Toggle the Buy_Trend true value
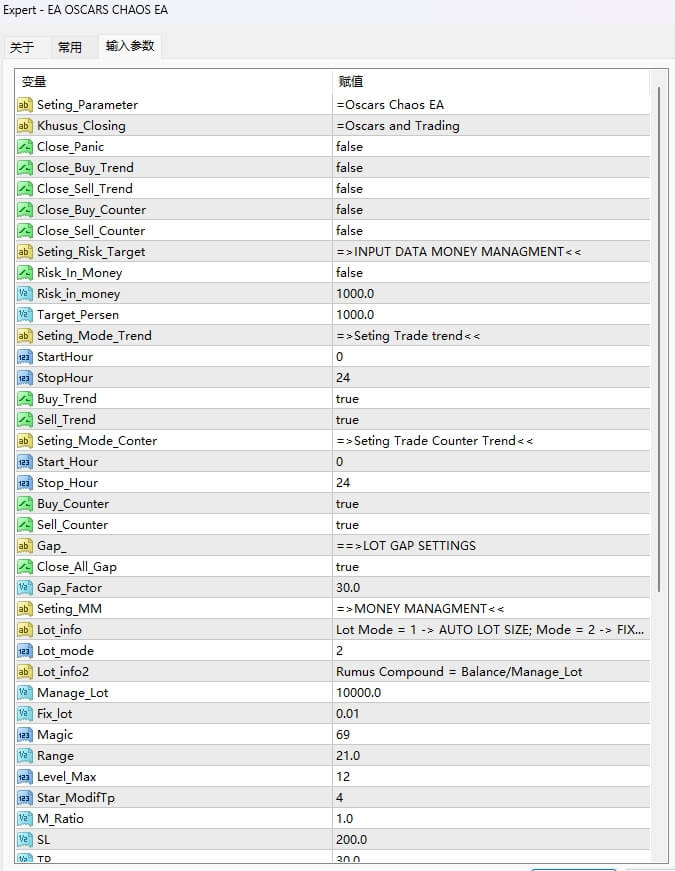 (347, 399)
